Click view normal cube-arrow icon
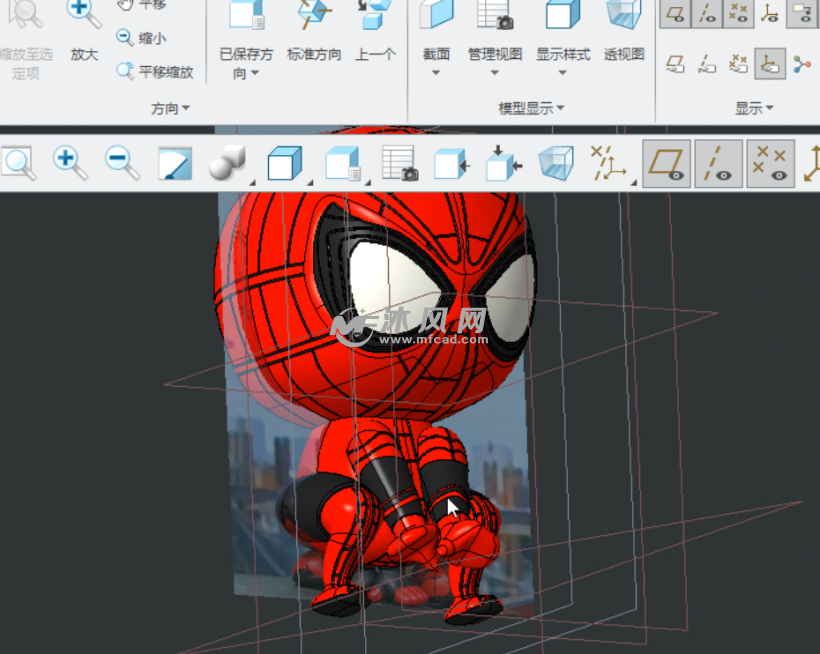The height and width of the screenshot is (654, 820). 452,164
